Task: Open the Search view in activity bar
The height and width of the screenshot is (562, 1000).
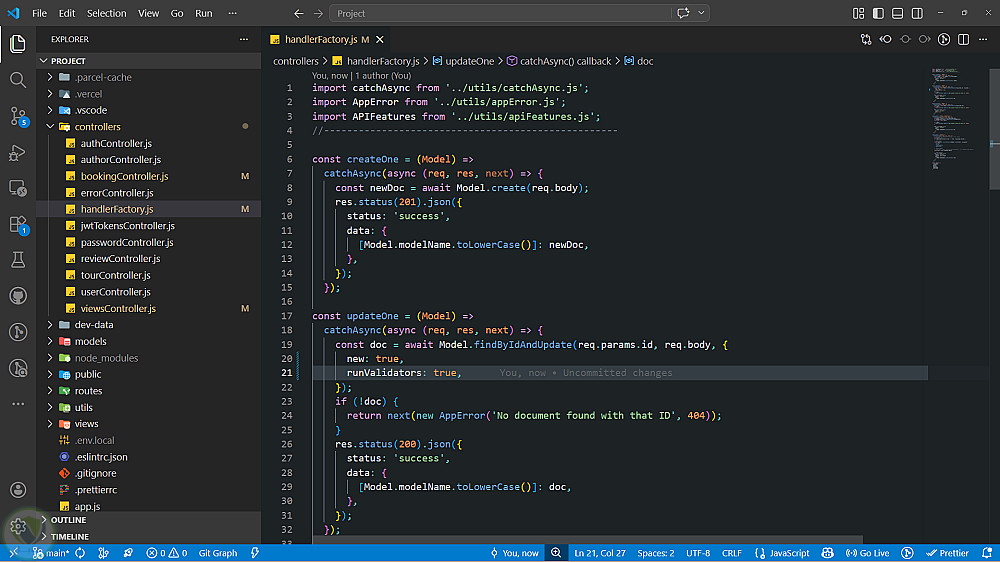Action: (18, 80)
